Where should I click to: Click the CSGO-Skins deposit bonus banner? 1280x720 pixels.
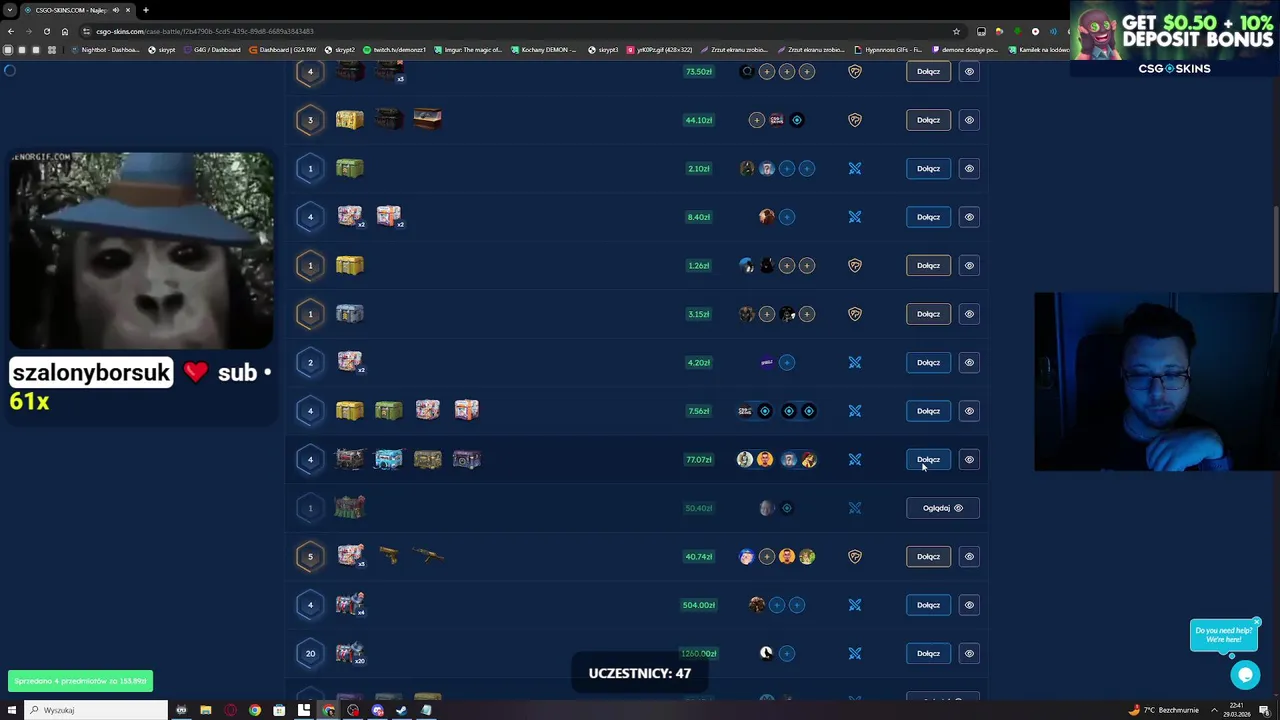[1175, 40]
